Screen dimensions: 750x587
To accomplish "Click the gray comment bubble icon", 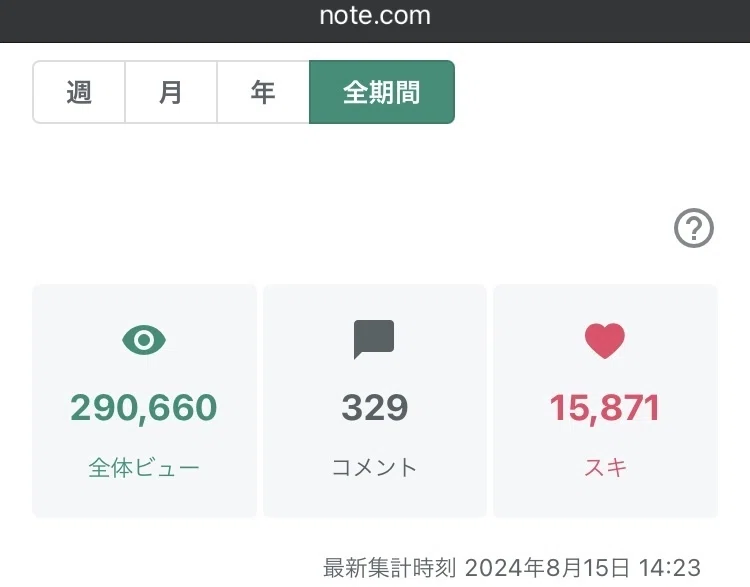I will click(374, 339).
